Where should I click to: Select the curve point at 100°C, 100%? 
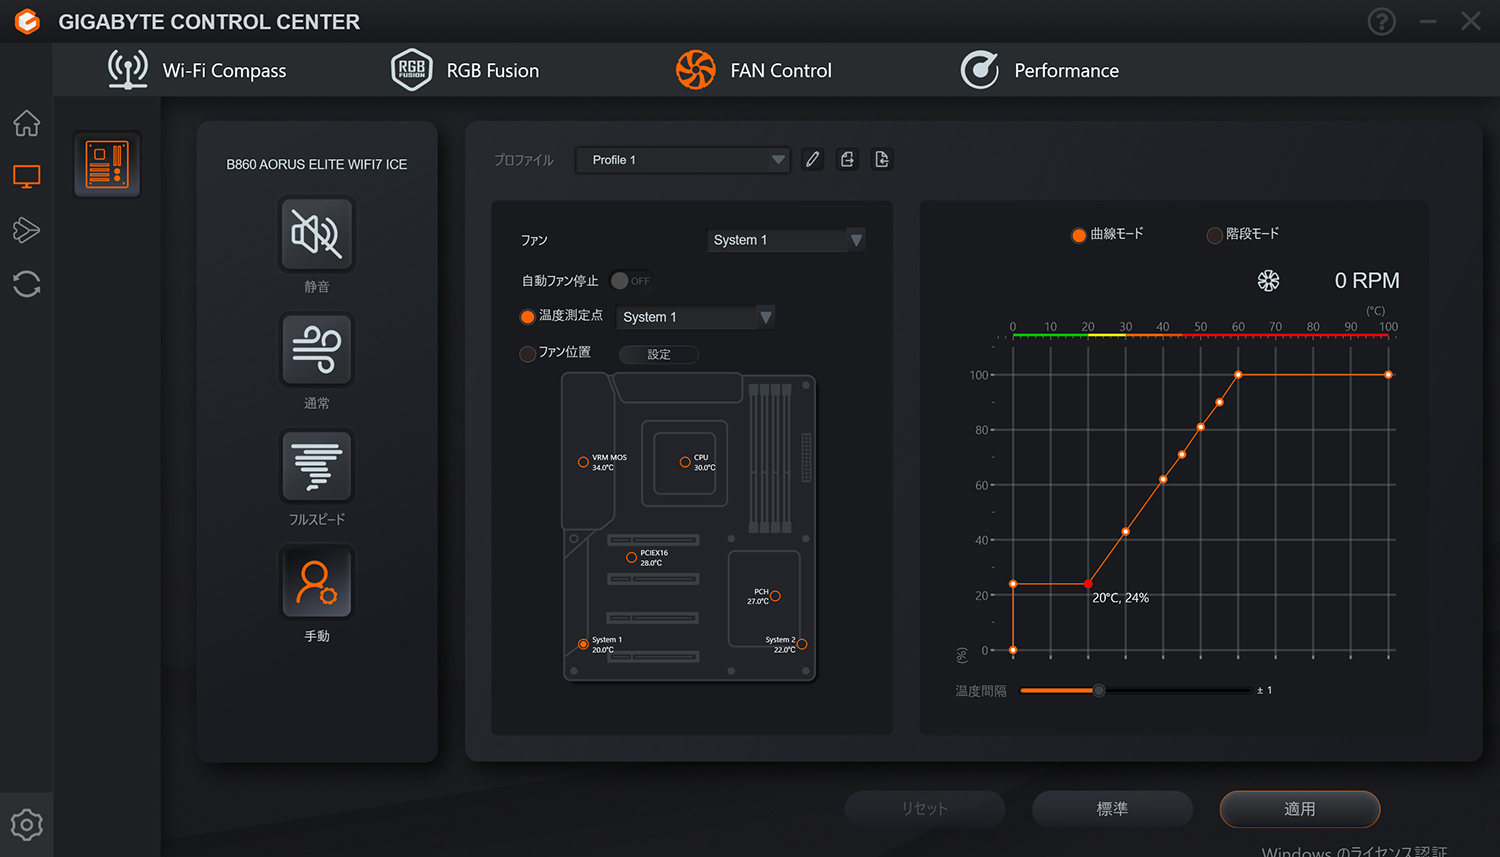(1388, 375)
